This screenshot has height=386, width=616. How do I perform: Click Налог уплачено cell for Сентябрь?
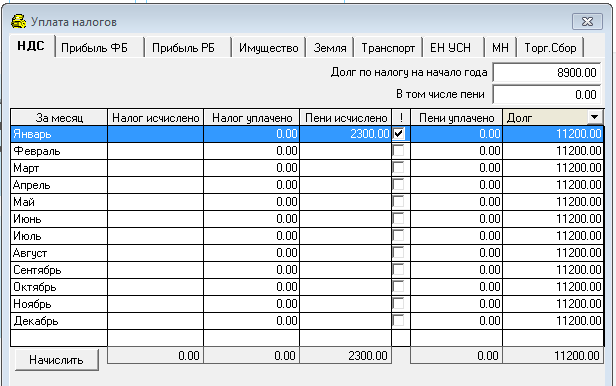pos(252,270)
